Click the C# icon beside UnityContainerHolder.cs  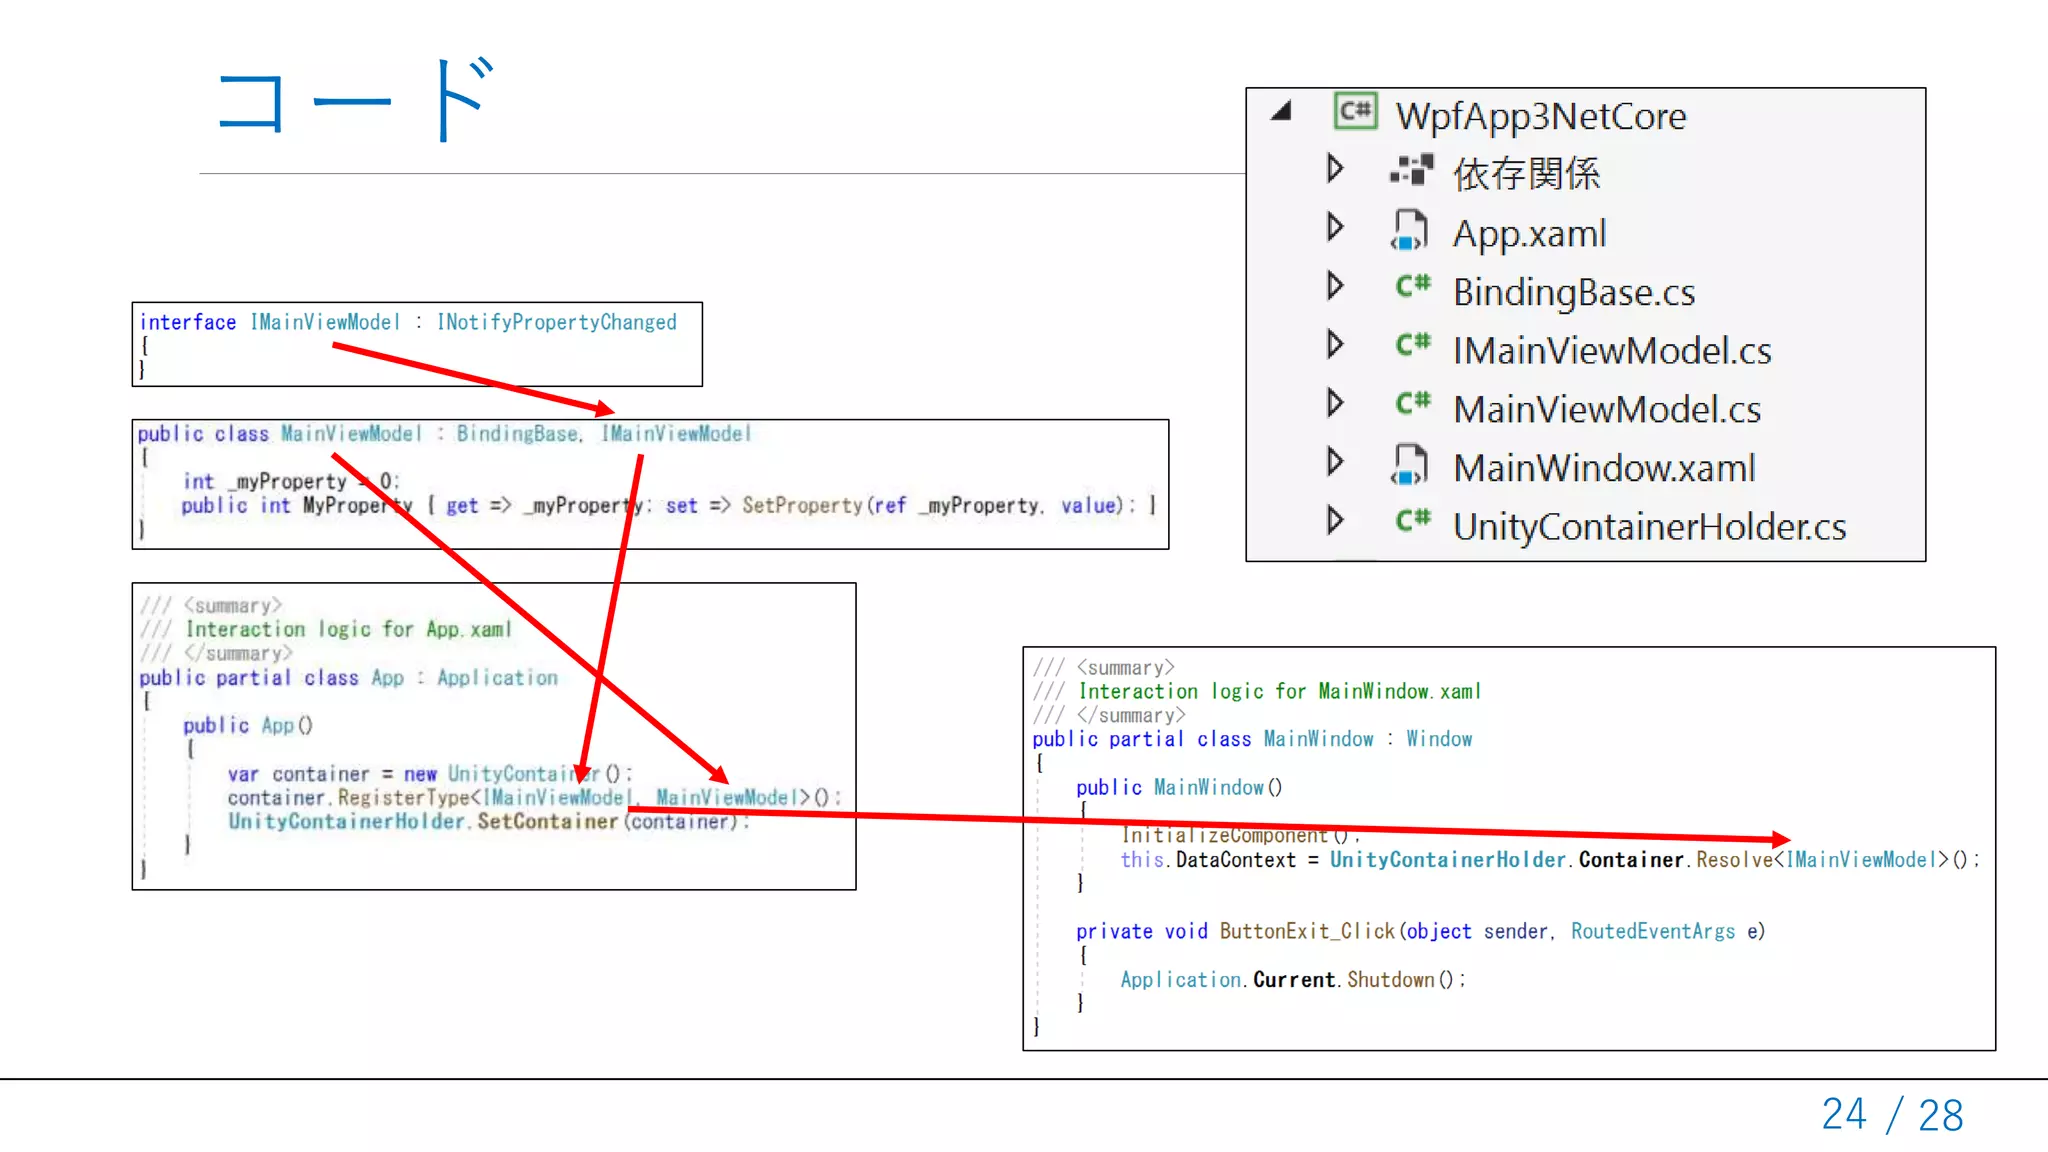click(1413, 522)
